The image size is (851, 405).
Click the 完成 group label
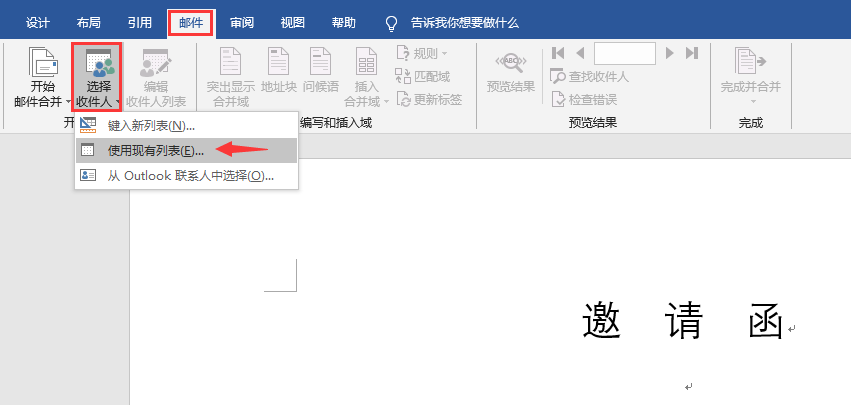(x=751, y=123)
